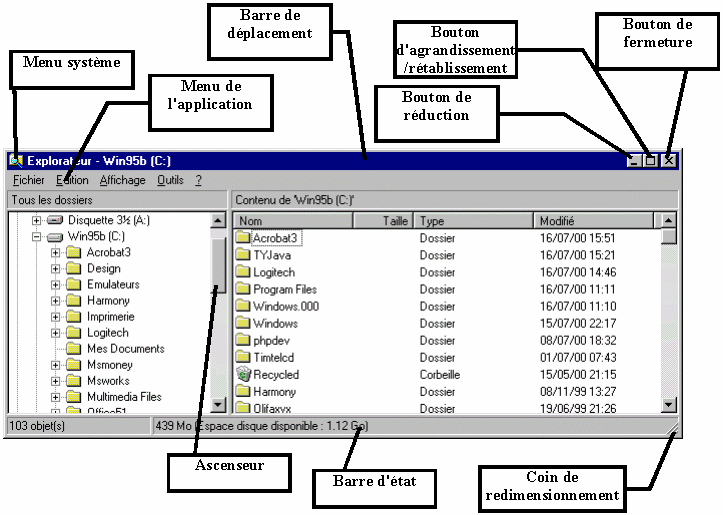Click the Explorer system menu icon in title bar
Viewport: 723px width, 515px height.
pyautogui.click(x=15, y=160)
